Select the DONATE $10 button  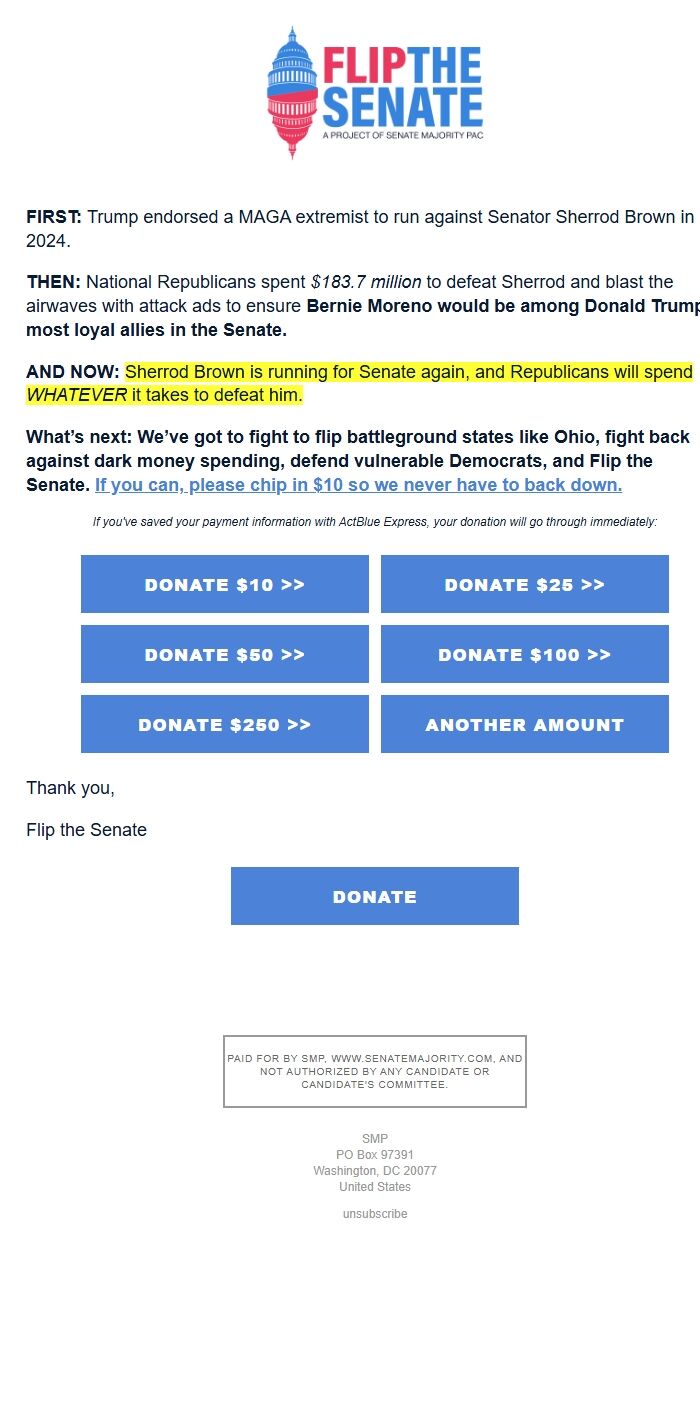(x=224, y=584)
